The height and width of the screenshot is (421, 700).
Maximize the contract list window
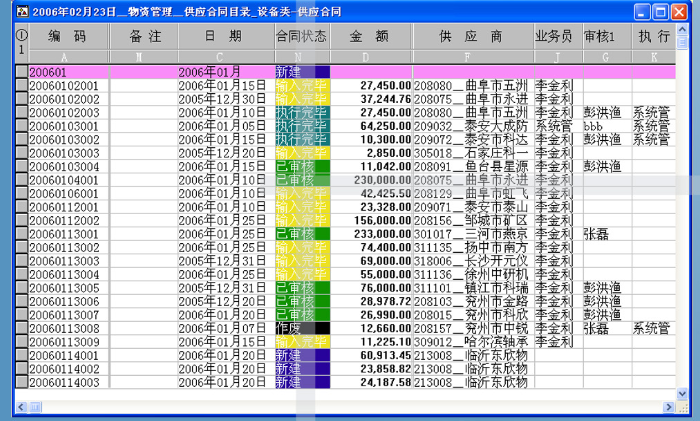(x=657, y=12)
